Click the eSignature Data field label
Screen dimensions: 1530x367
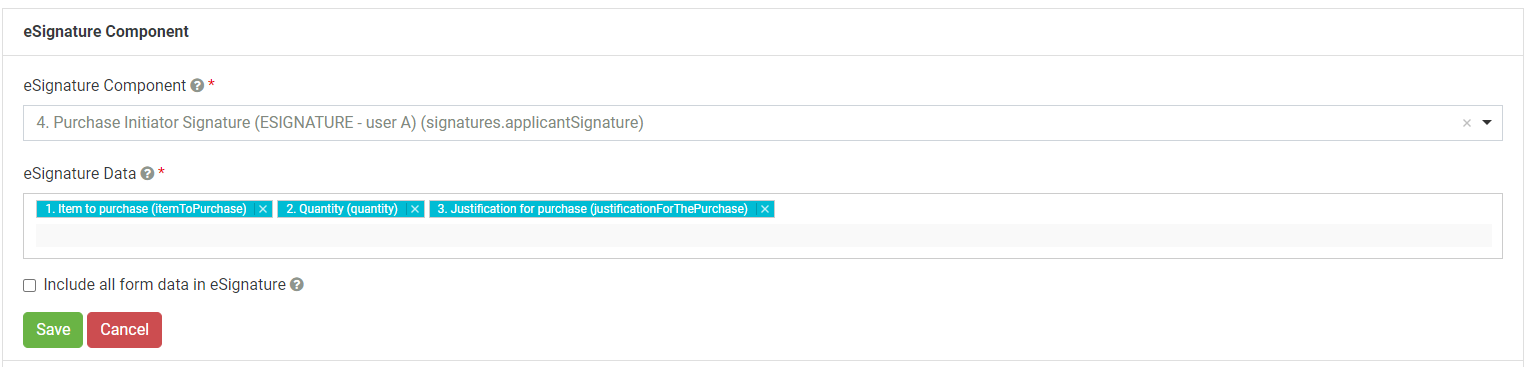(79, 173)
